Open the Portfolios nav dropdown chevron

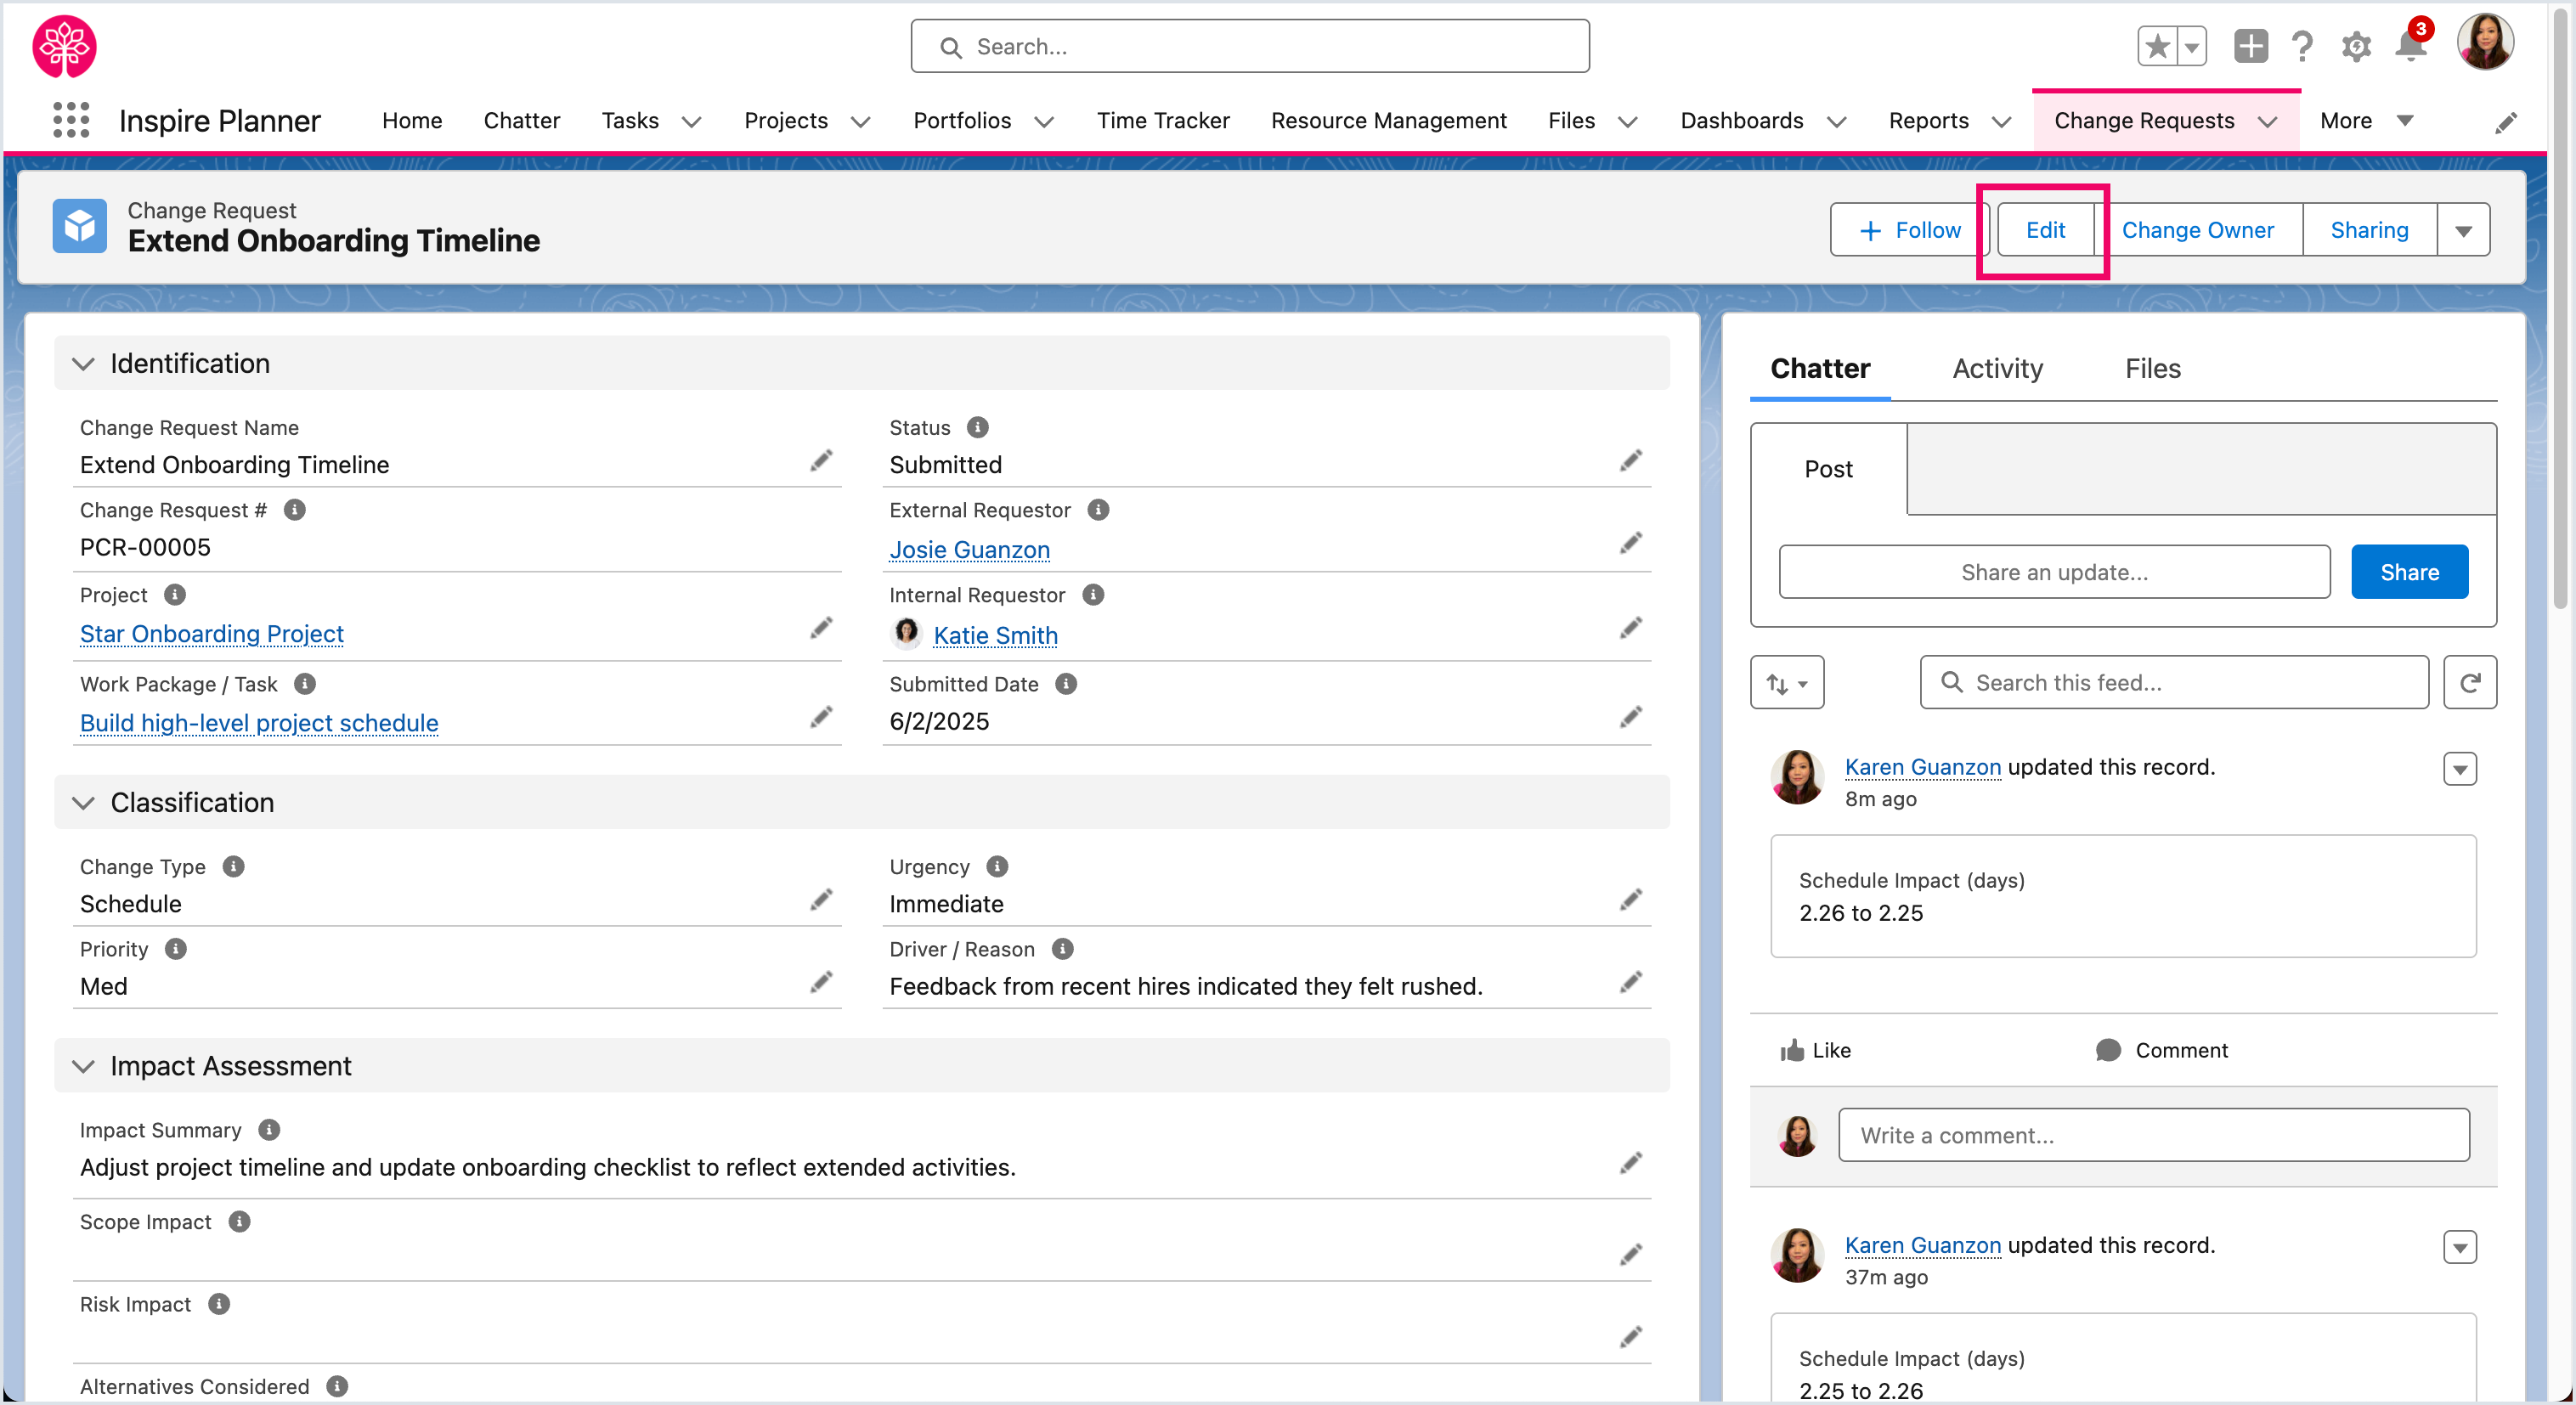pos(1044,122)
